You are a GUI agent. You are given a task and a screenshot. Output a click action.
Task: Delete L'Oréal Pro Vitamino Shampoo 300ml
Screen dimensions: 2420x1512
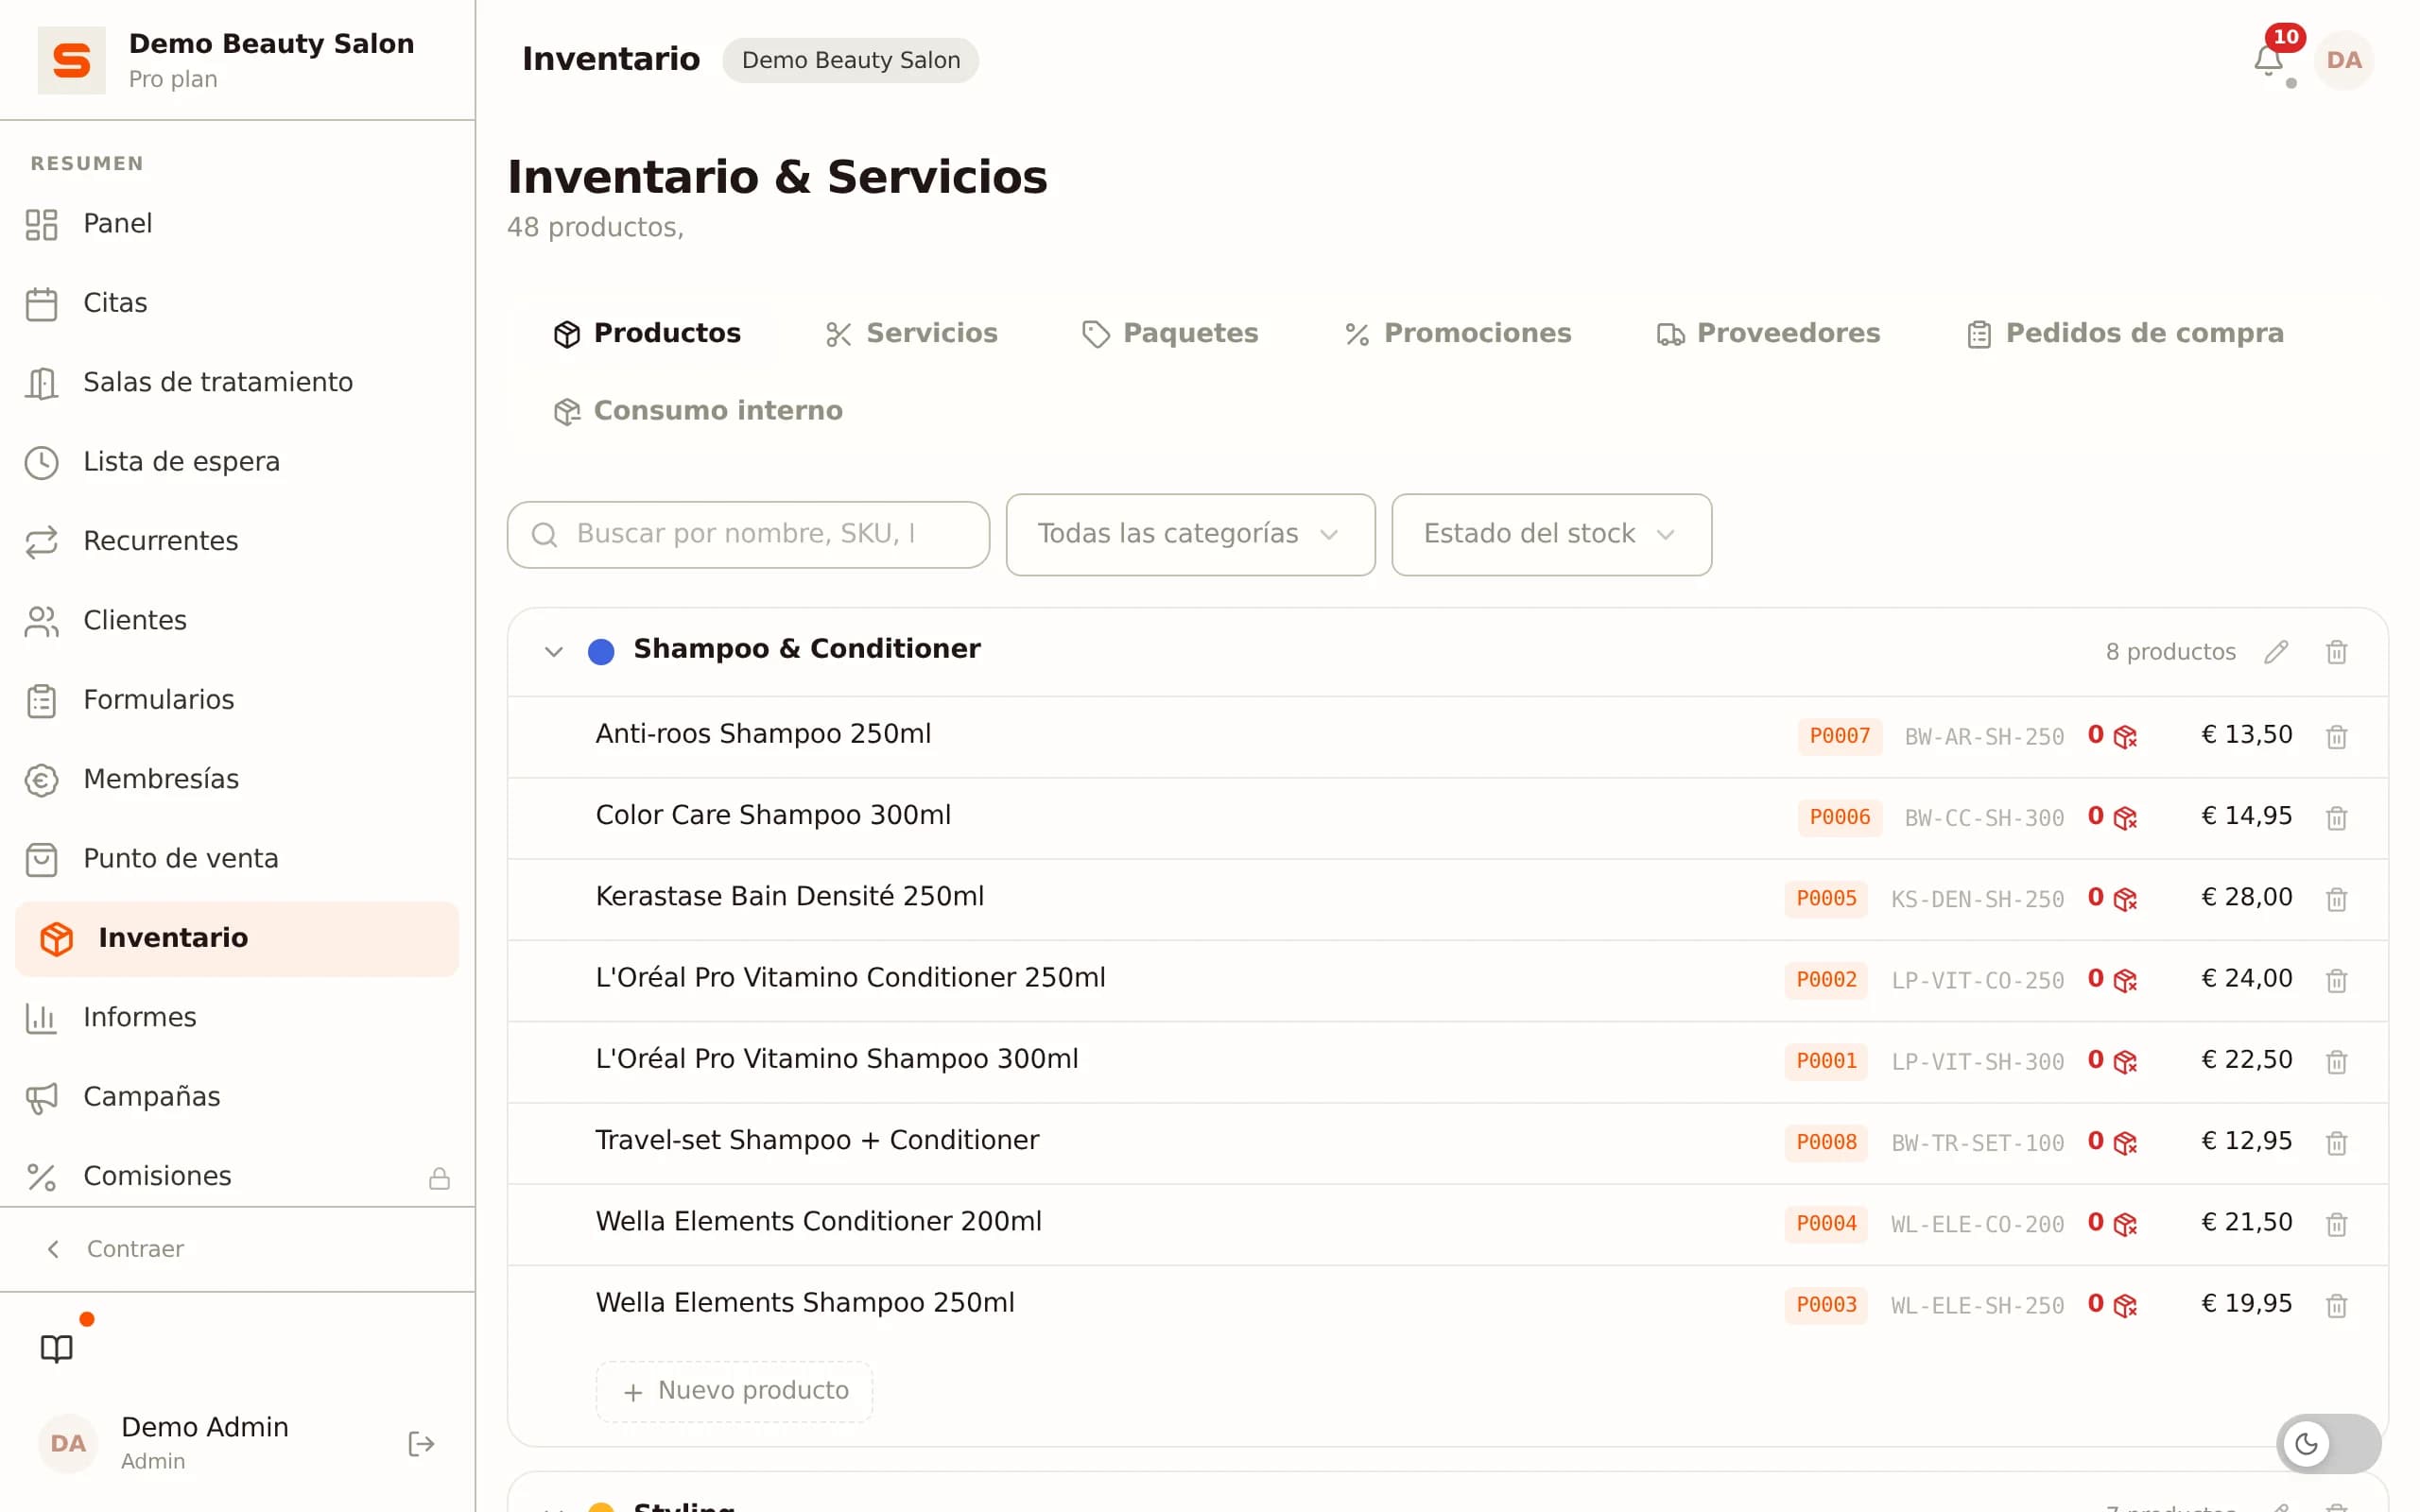tap(2336, 1061)
